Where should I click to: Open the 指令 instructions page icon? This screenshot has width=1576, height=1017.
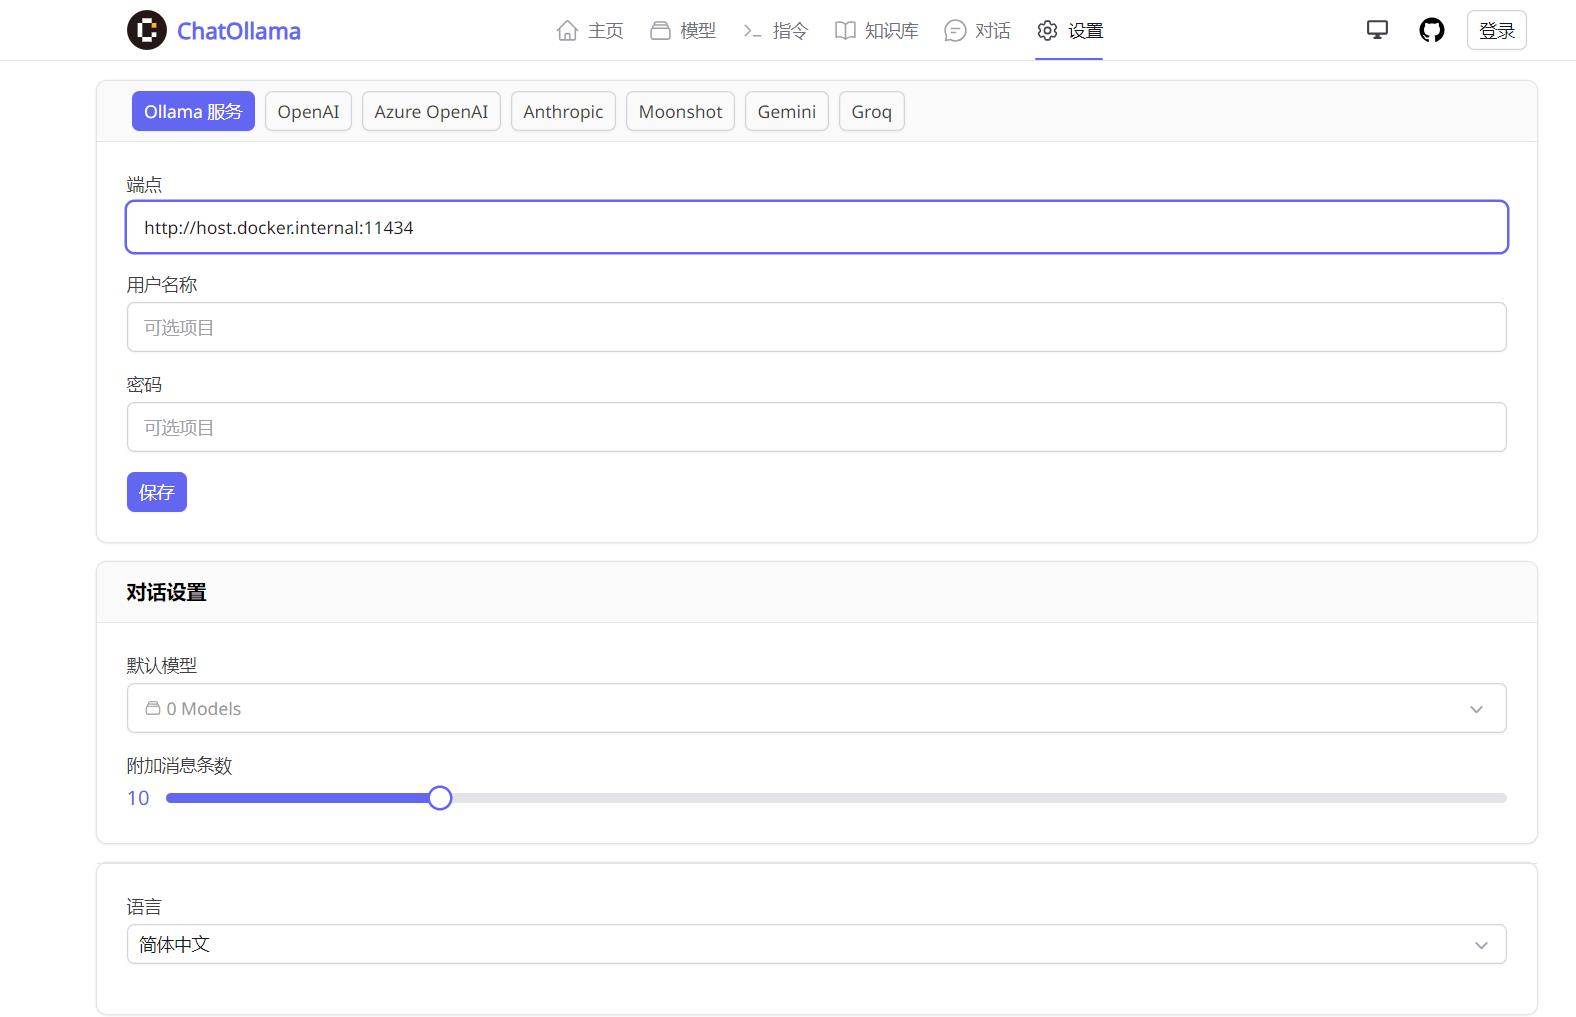click(x=752, y=31)
